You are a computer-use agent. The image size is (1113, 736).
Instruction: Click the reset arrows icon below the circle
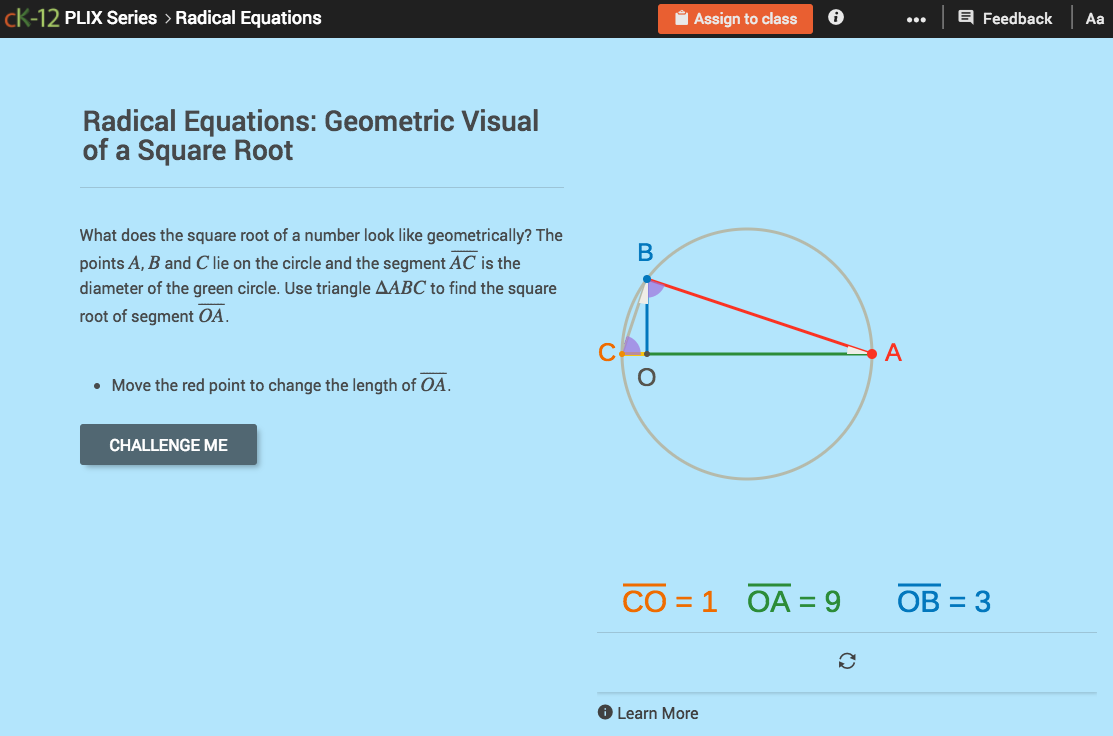click(846, 661)
